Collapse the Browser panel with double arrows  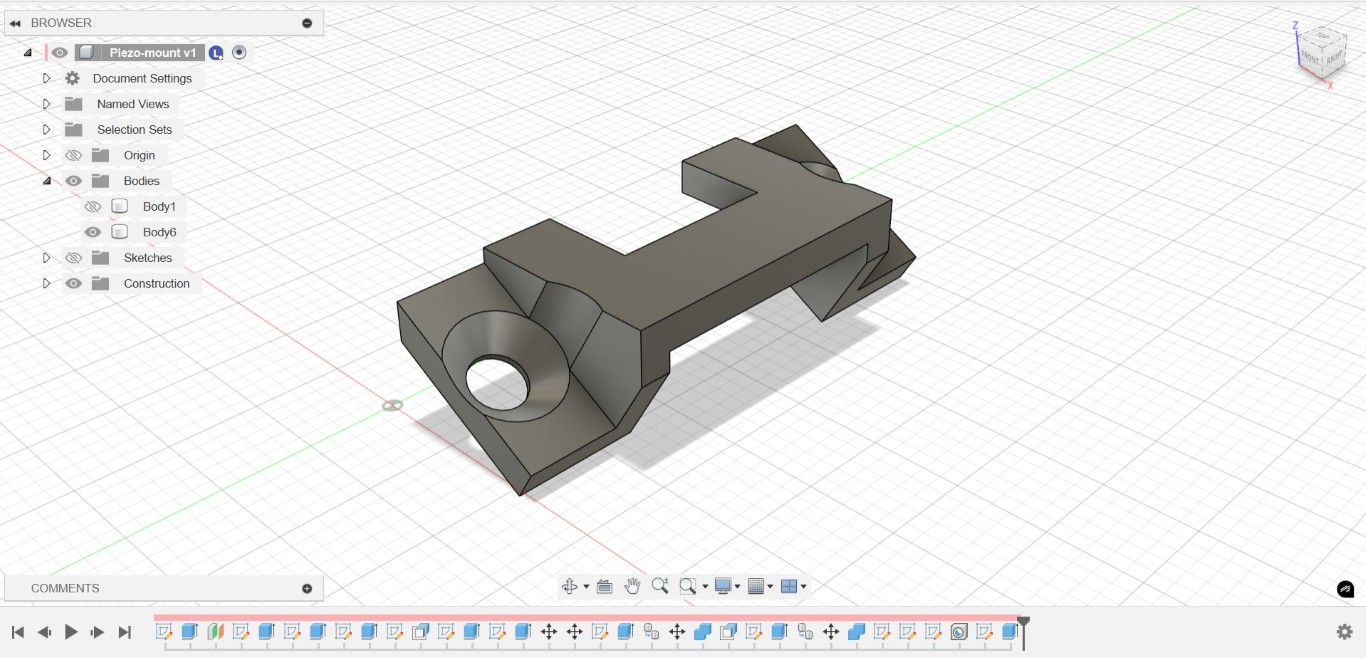tap(15, 23)
